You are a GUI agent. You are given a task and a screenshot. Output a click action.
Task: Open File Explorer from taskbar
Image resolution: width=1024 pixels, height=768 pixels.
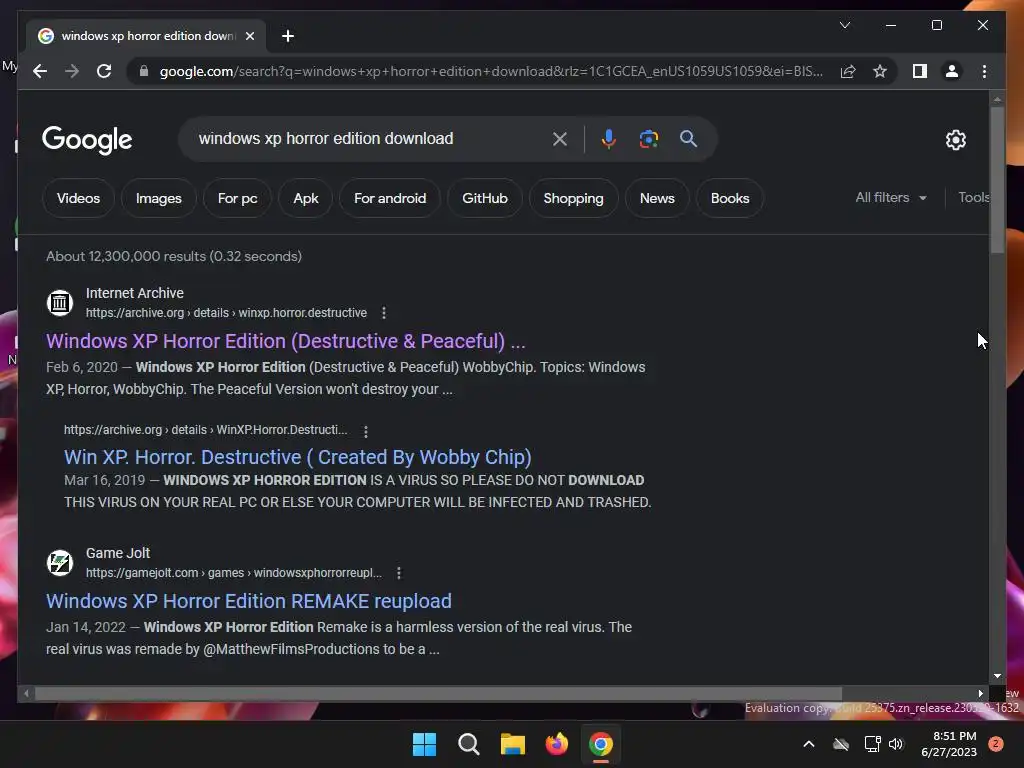point(513,744)
